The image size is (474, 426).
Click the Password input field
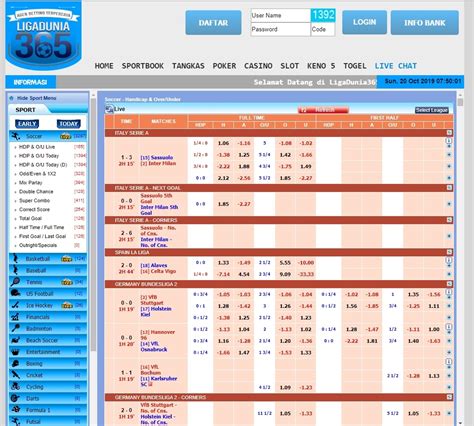[x=280, y=29]
